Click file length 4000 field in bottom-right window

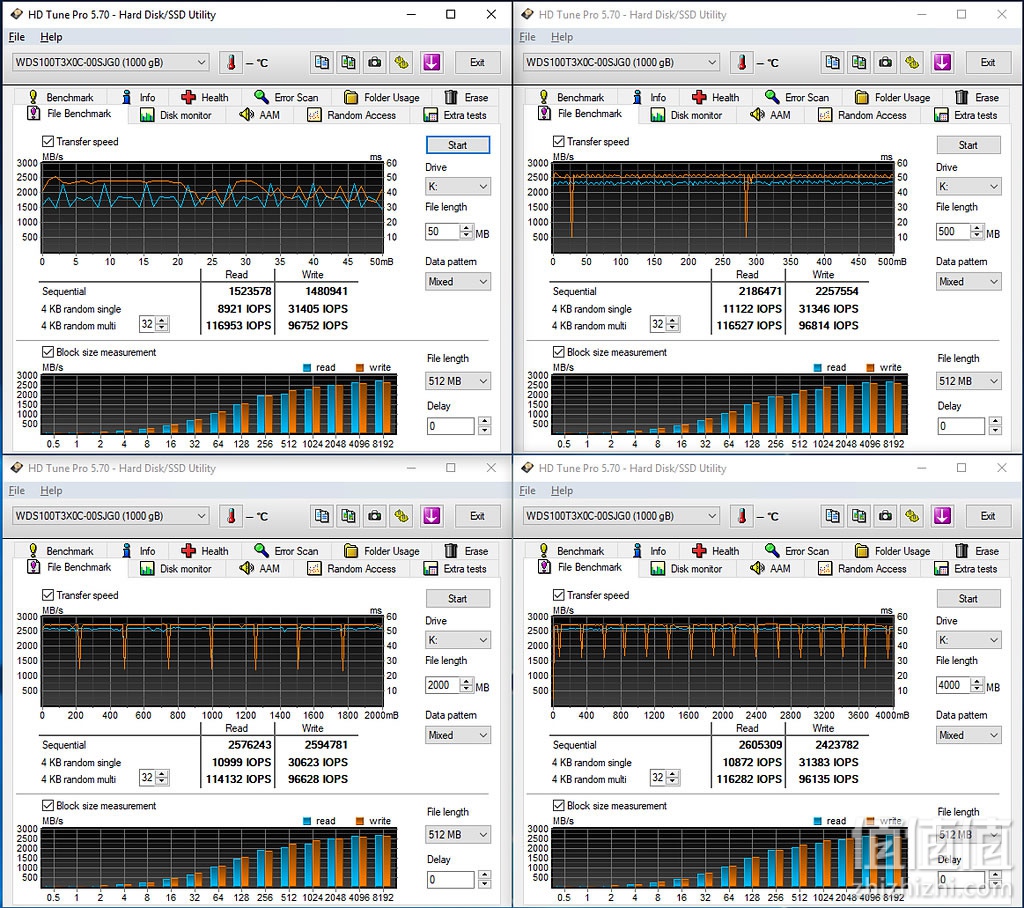coord(953,685)
